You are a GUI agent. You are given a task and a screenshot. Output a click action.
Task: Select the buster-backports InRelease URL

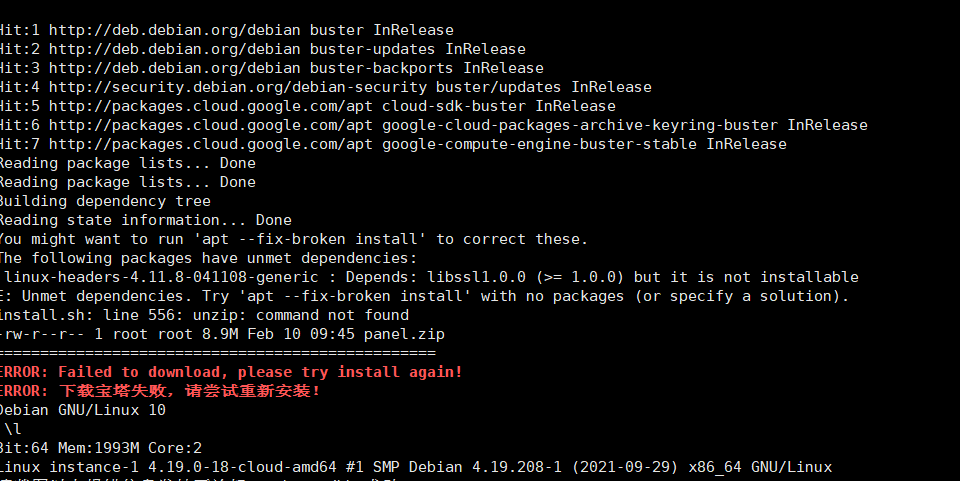tap(174, 68)
